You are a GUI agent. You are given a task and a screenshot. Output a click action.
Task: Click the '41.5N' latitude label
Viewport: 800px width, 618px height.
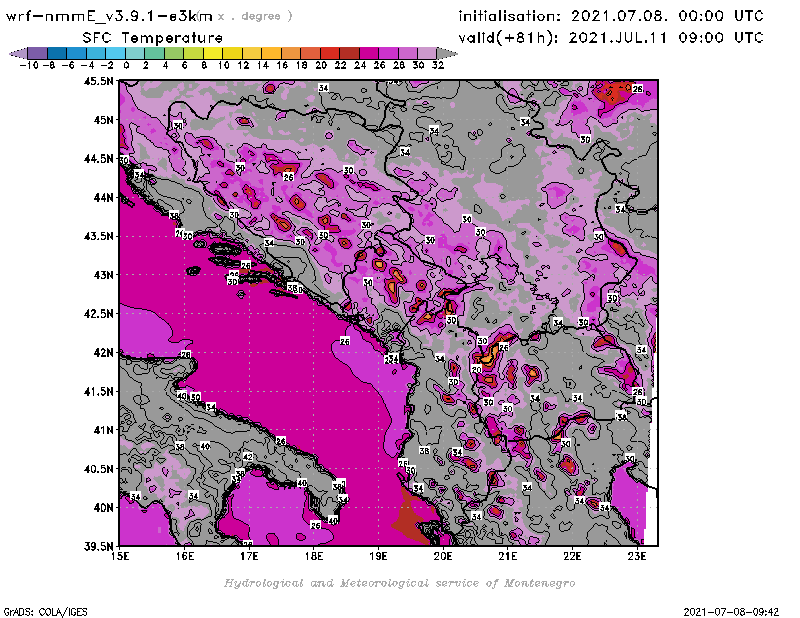point(99,391)
